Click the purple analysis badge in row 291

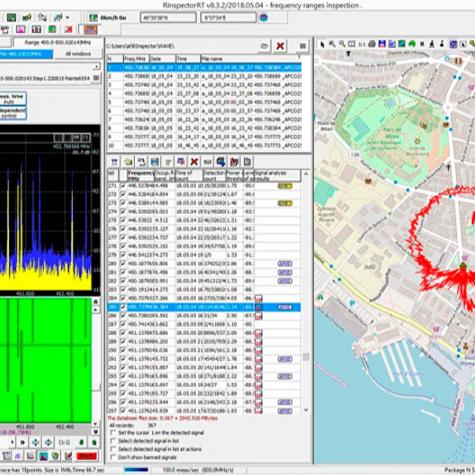[x=285, y=359]
